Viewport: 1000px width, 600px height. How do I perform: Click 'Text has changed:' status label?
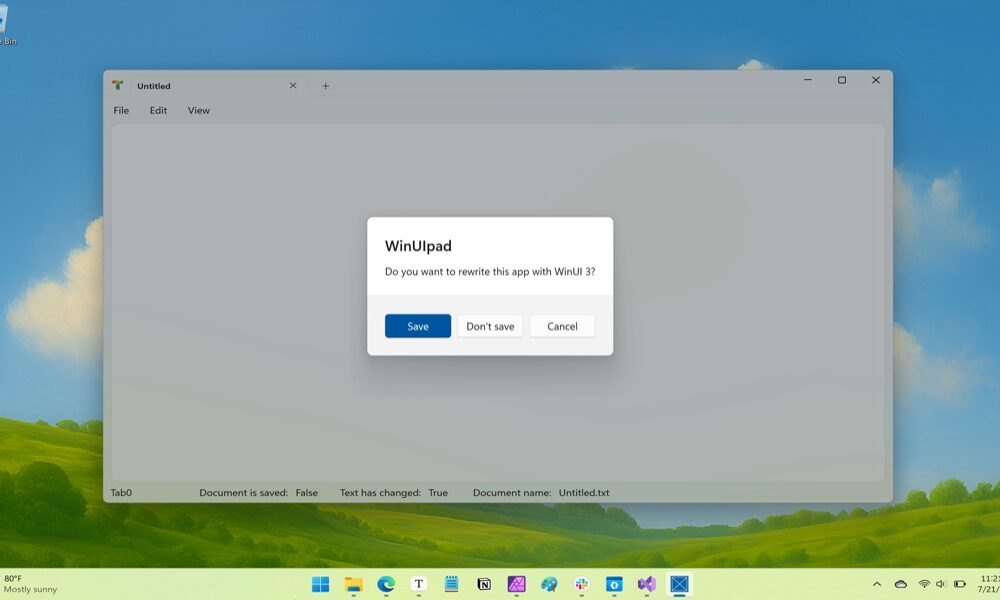pos(380,492)
